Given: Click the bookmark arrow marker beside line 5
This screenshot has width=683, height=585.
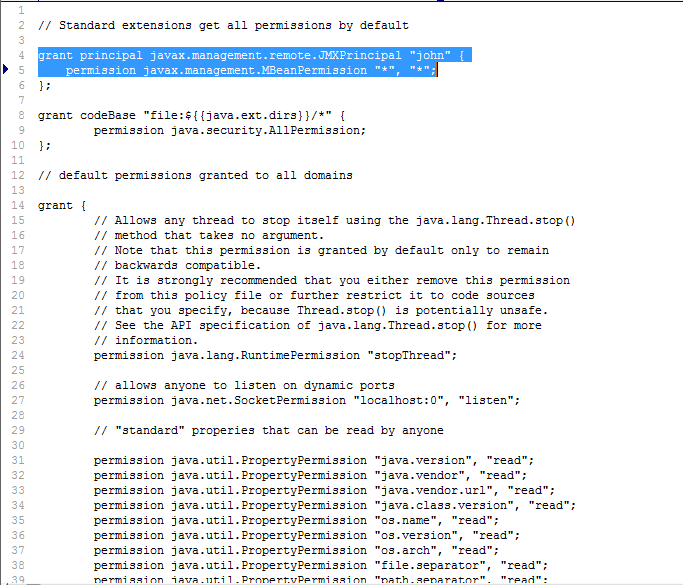Looking at the screenshot, I should pyautogui.click(x=5, y=69).
